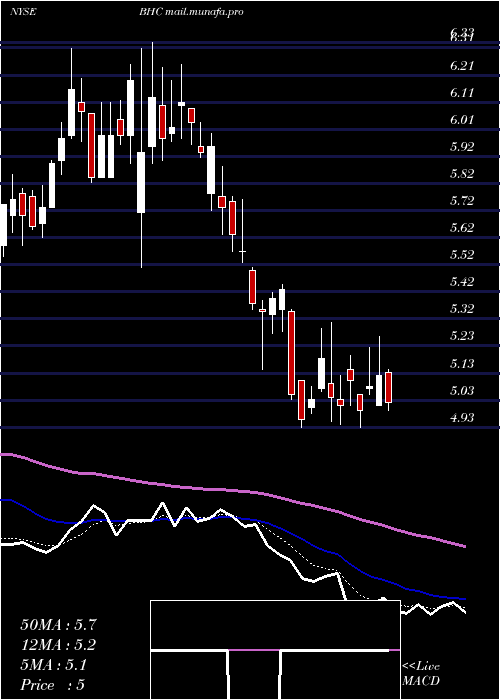Screen dimensions: 500x700
Task: Click the 5.13 price axis label
Action: (462, 363)
